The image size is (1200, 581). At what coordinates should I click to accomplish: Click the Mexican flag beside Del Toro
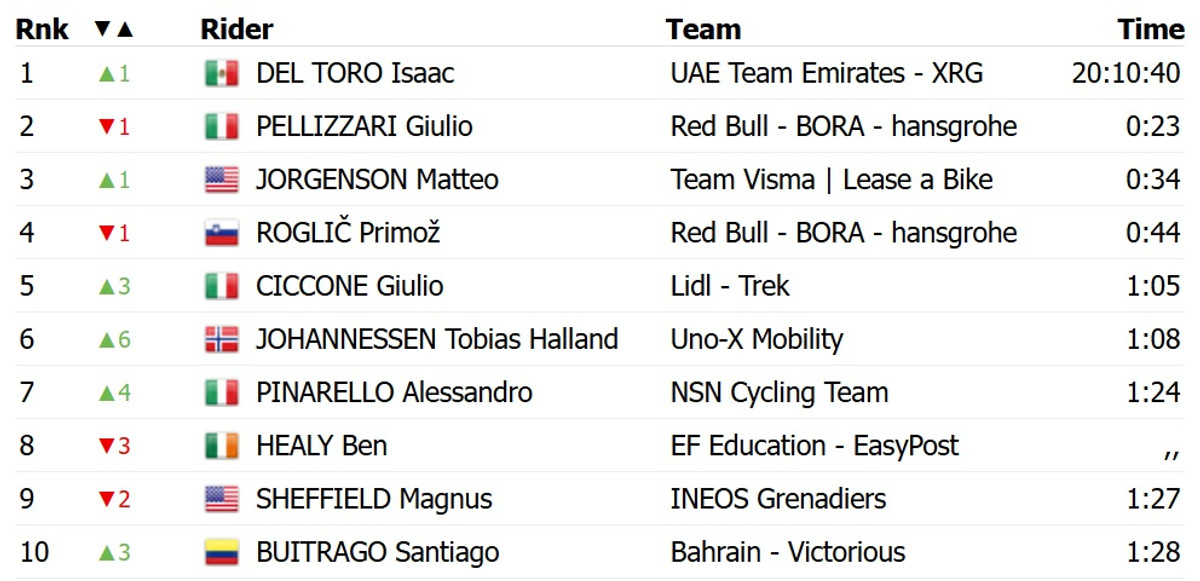click(221, 73)
